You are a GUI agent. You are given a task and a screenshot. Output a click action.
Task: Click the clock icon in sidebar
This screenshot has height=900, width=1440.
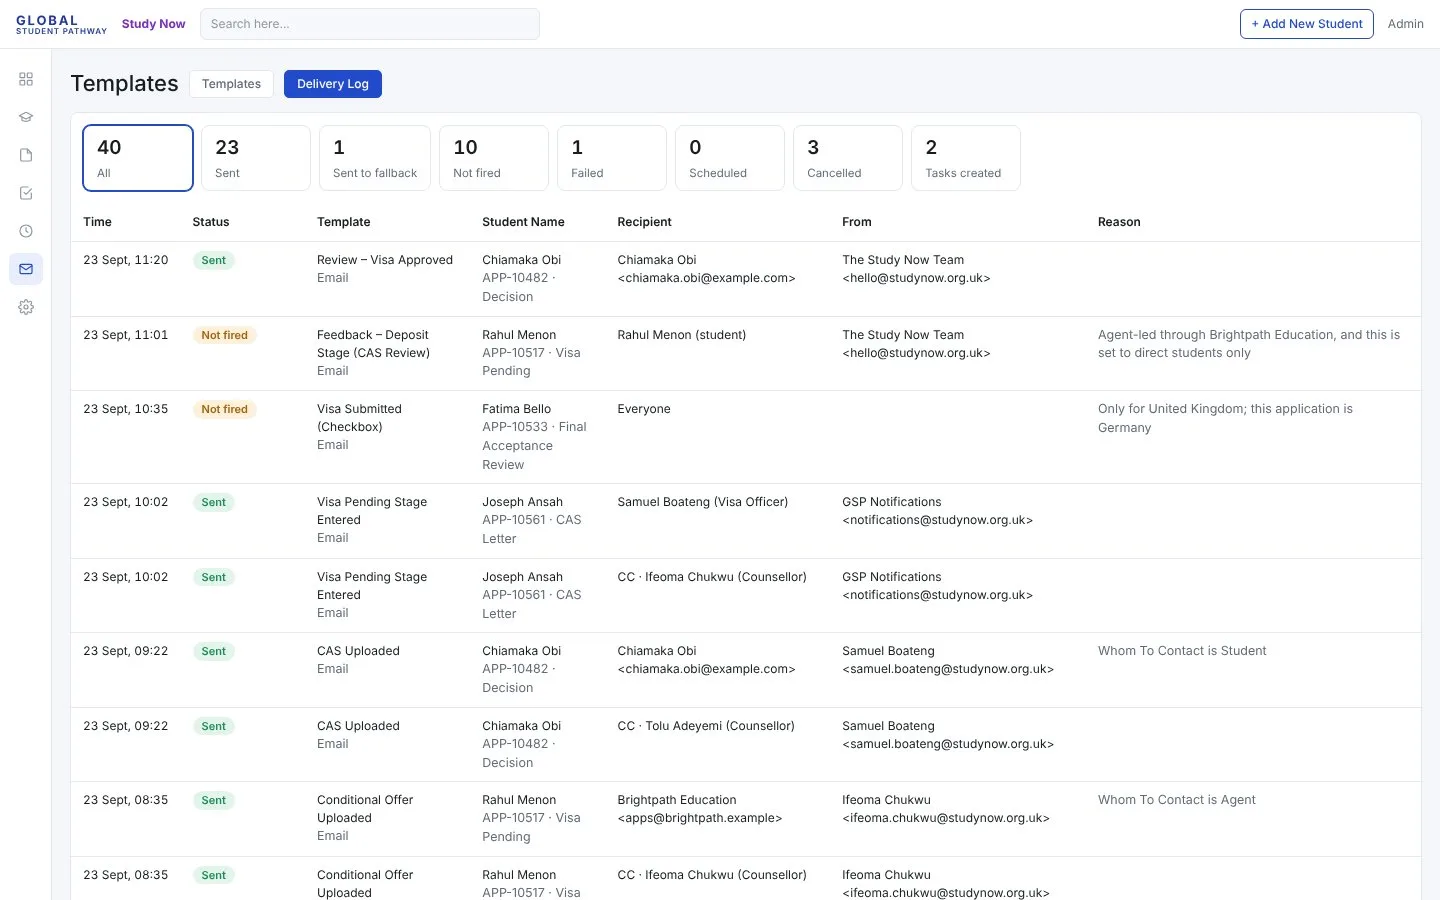[x=26, y=231]
